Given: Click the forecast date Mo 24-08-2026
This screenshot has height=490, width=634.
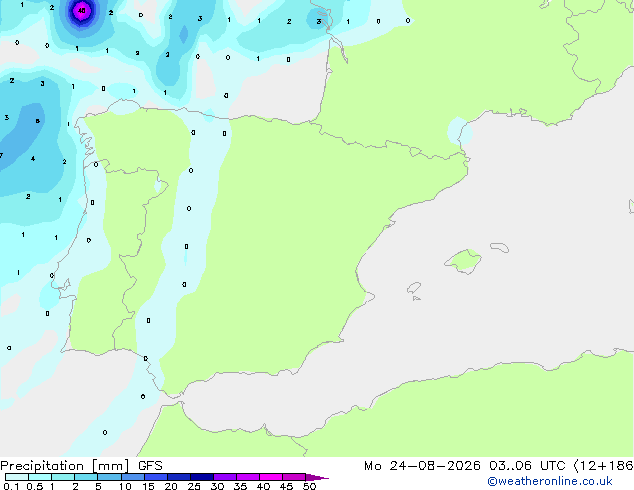Looking at the screenshot, I should 422,466.
